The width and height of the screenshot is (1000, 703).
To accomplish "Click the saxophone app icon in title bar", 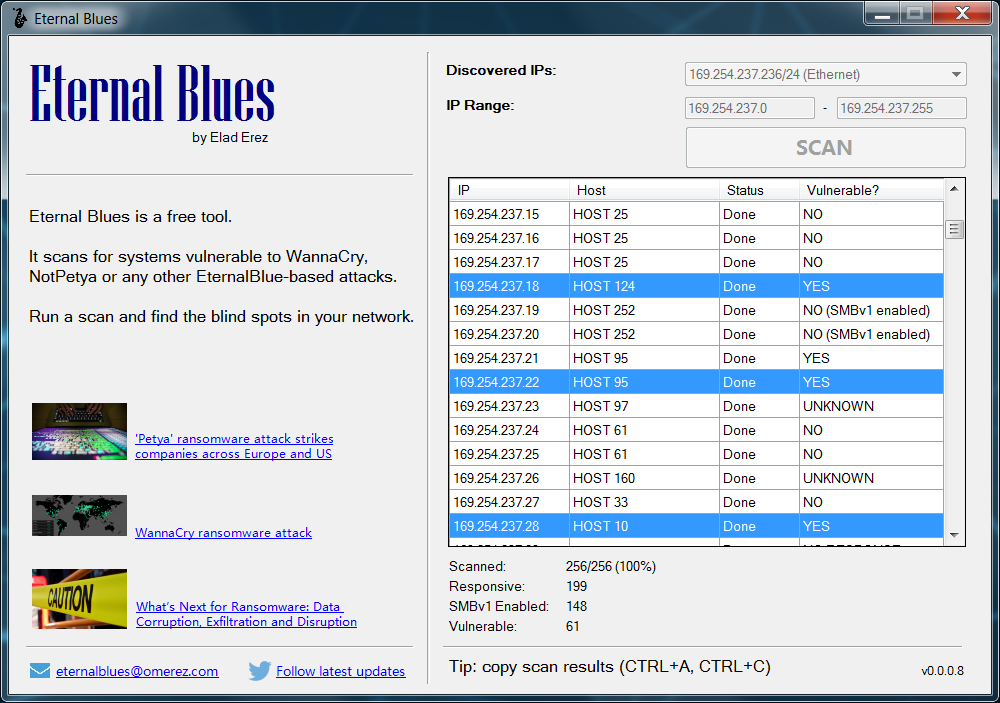I will 20,18.
